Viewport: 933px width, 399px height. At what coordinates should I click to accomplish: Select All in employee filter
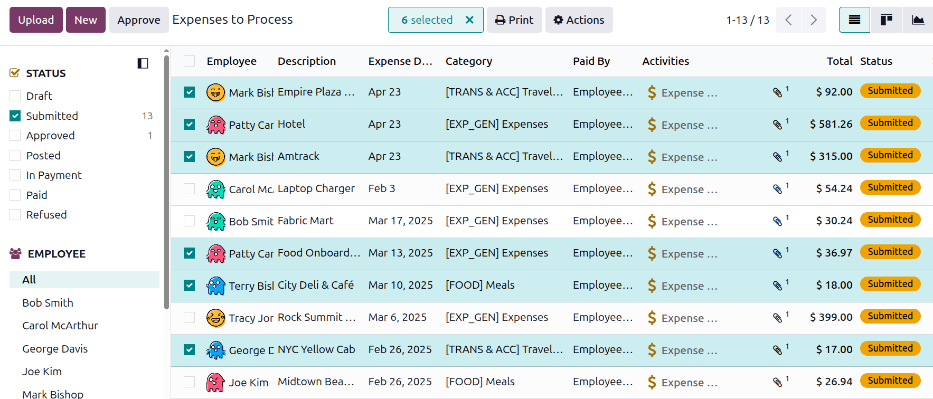click(84, 279)
